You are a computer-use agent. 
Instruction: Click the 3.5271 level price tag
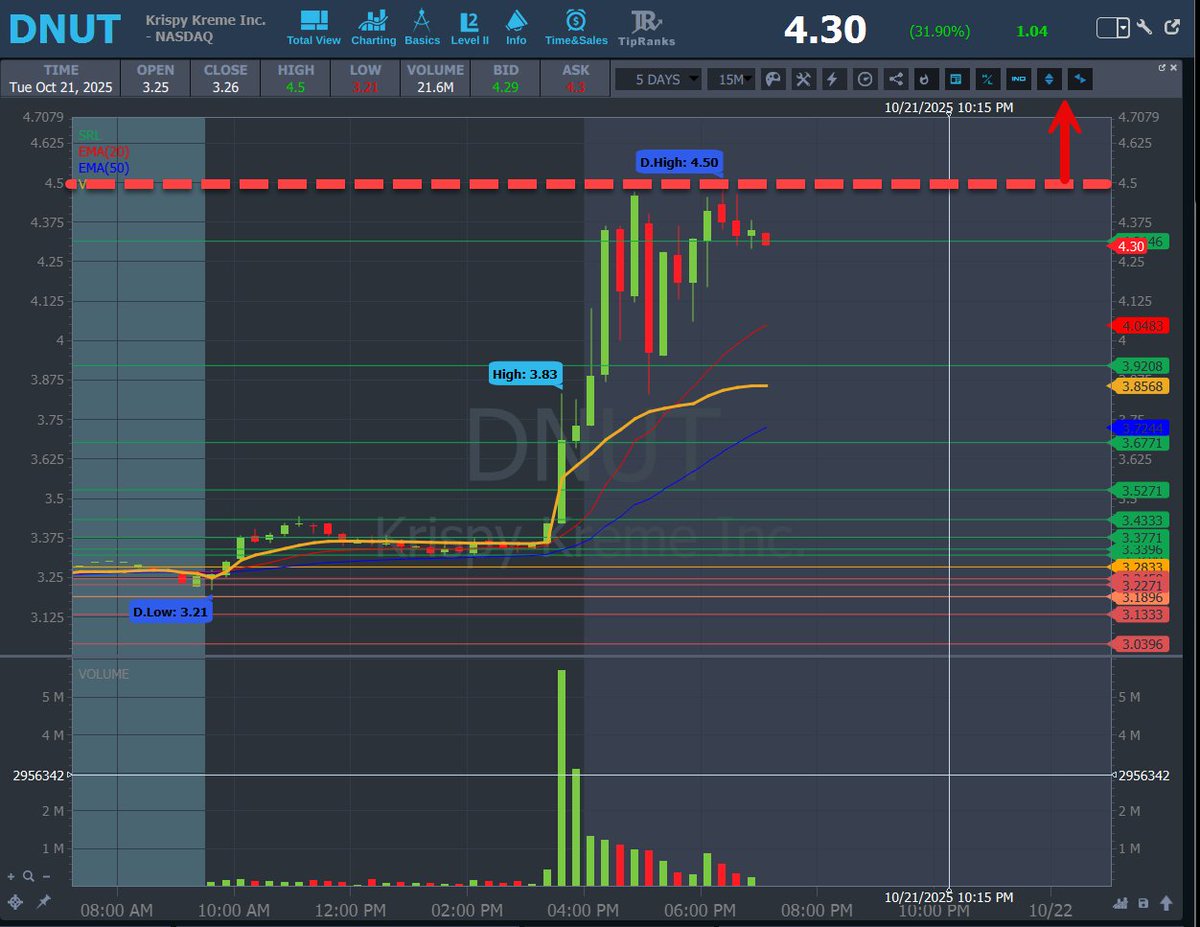click(1139, 490)
